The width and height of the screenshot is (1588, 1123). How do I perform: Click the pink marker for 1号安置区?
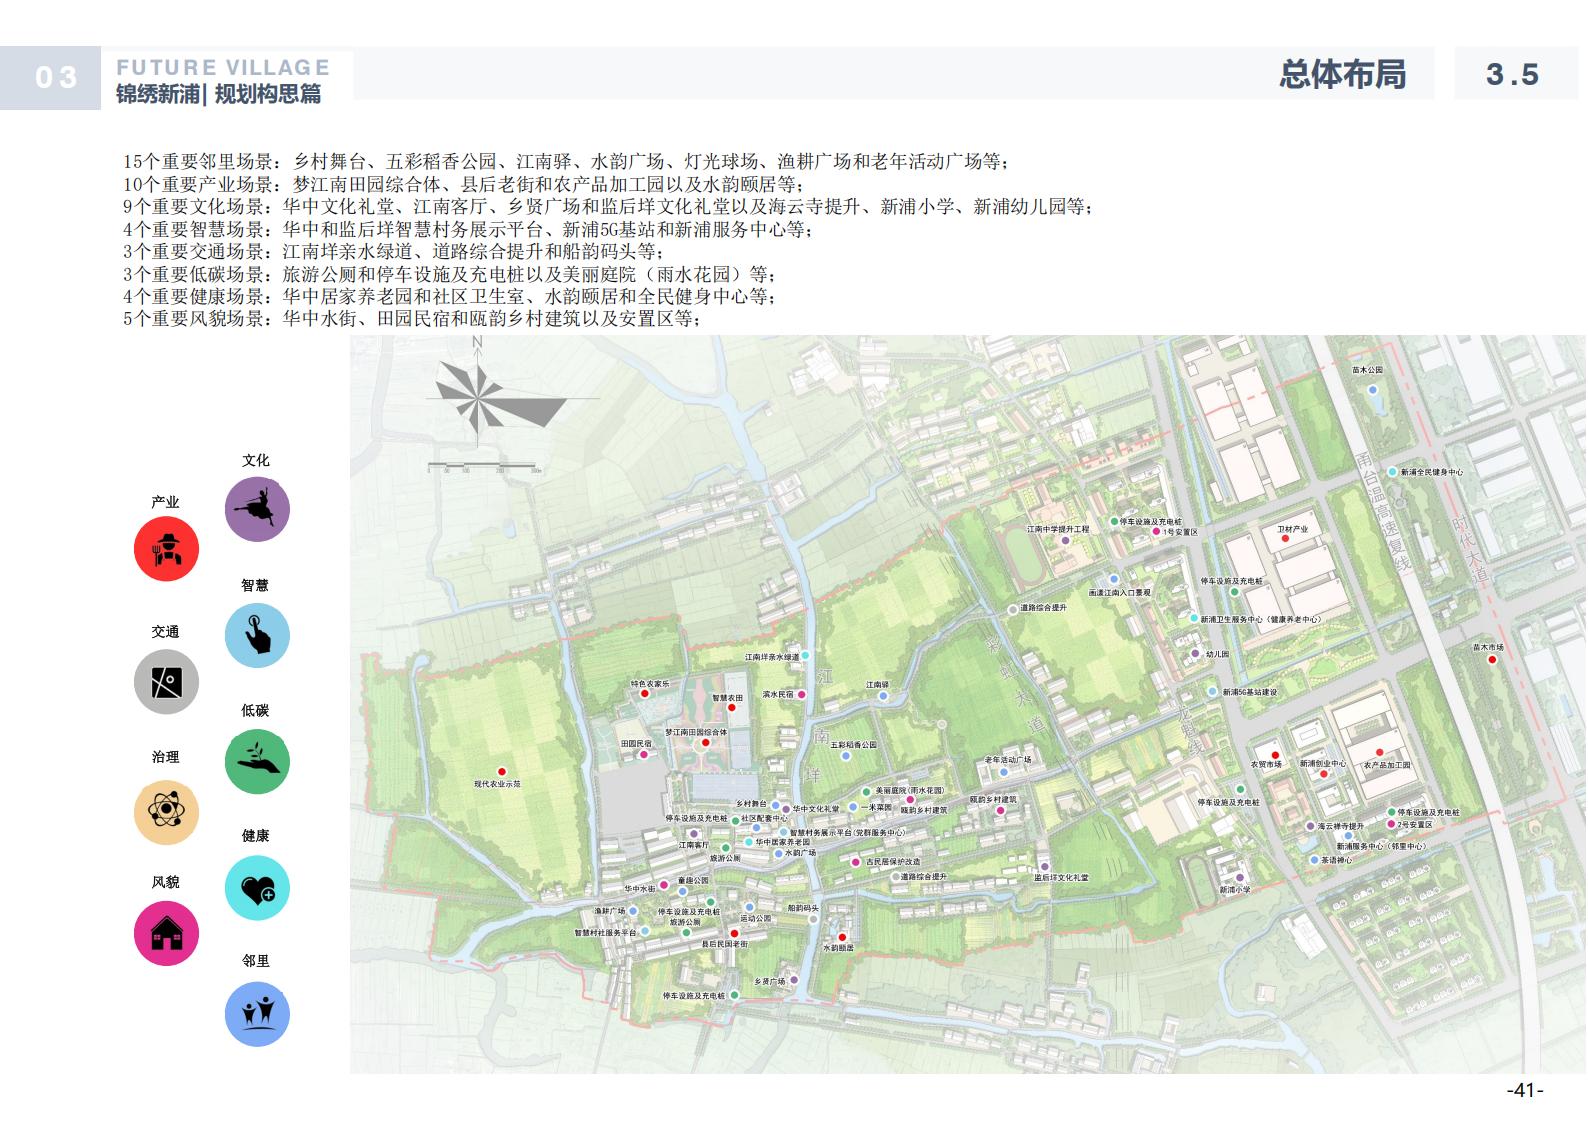[1156, 532]
